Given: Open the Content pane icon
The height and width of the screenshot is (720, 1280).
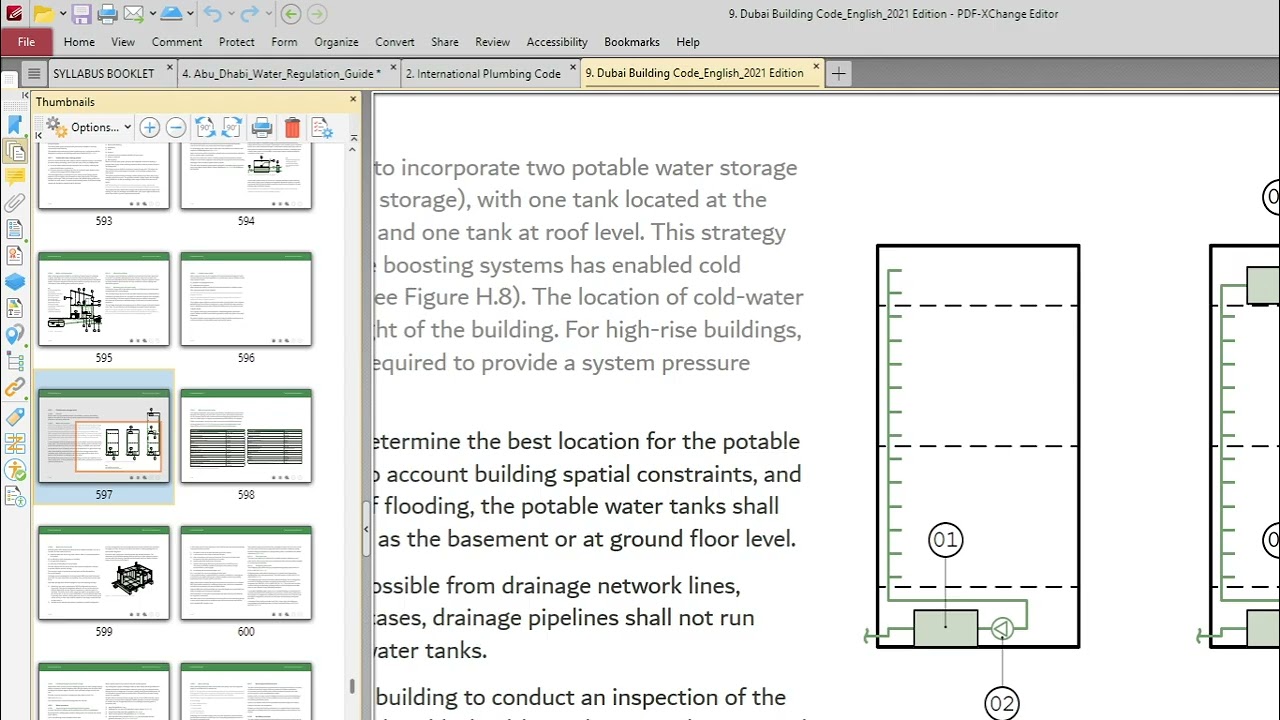Looking at the screenshot, I should click(x=15, y=308).
